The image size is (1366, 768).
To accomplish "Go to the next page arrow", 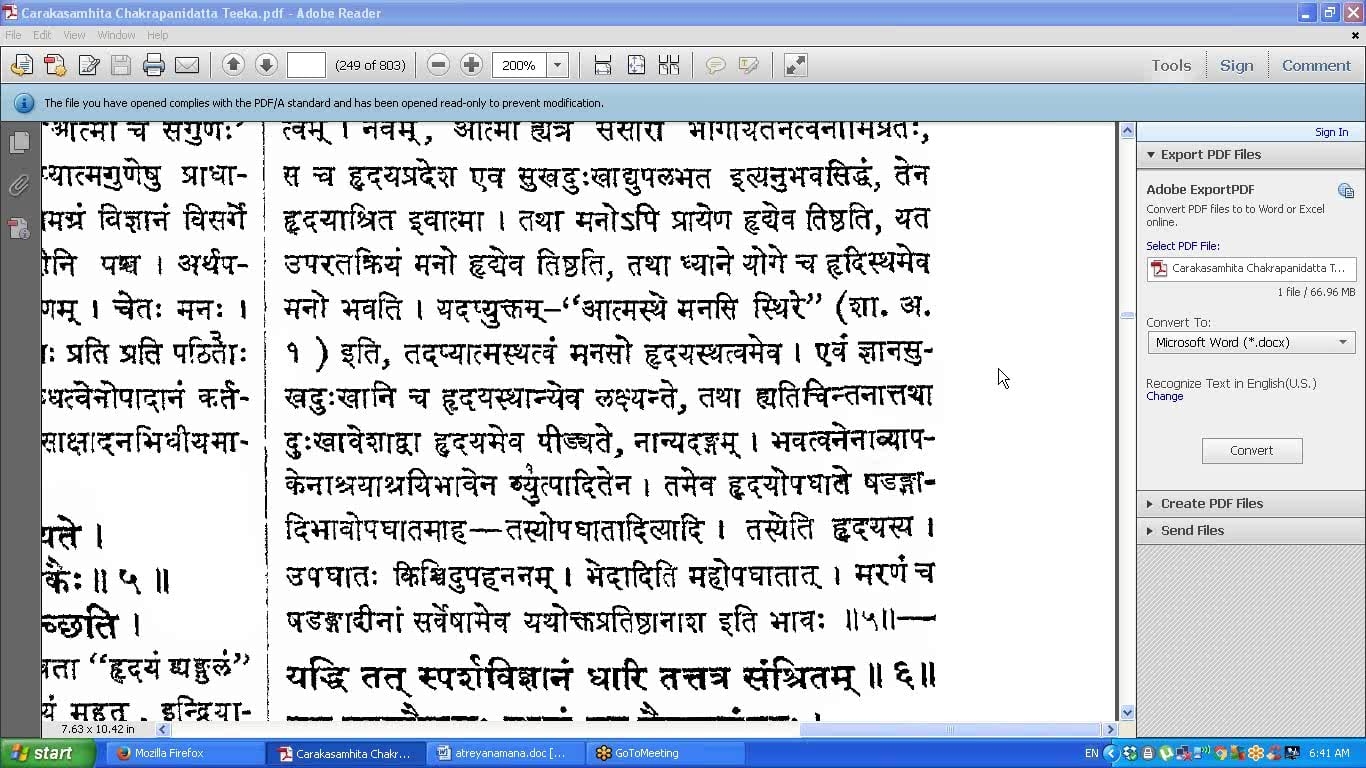I will (x=266, y=65).
